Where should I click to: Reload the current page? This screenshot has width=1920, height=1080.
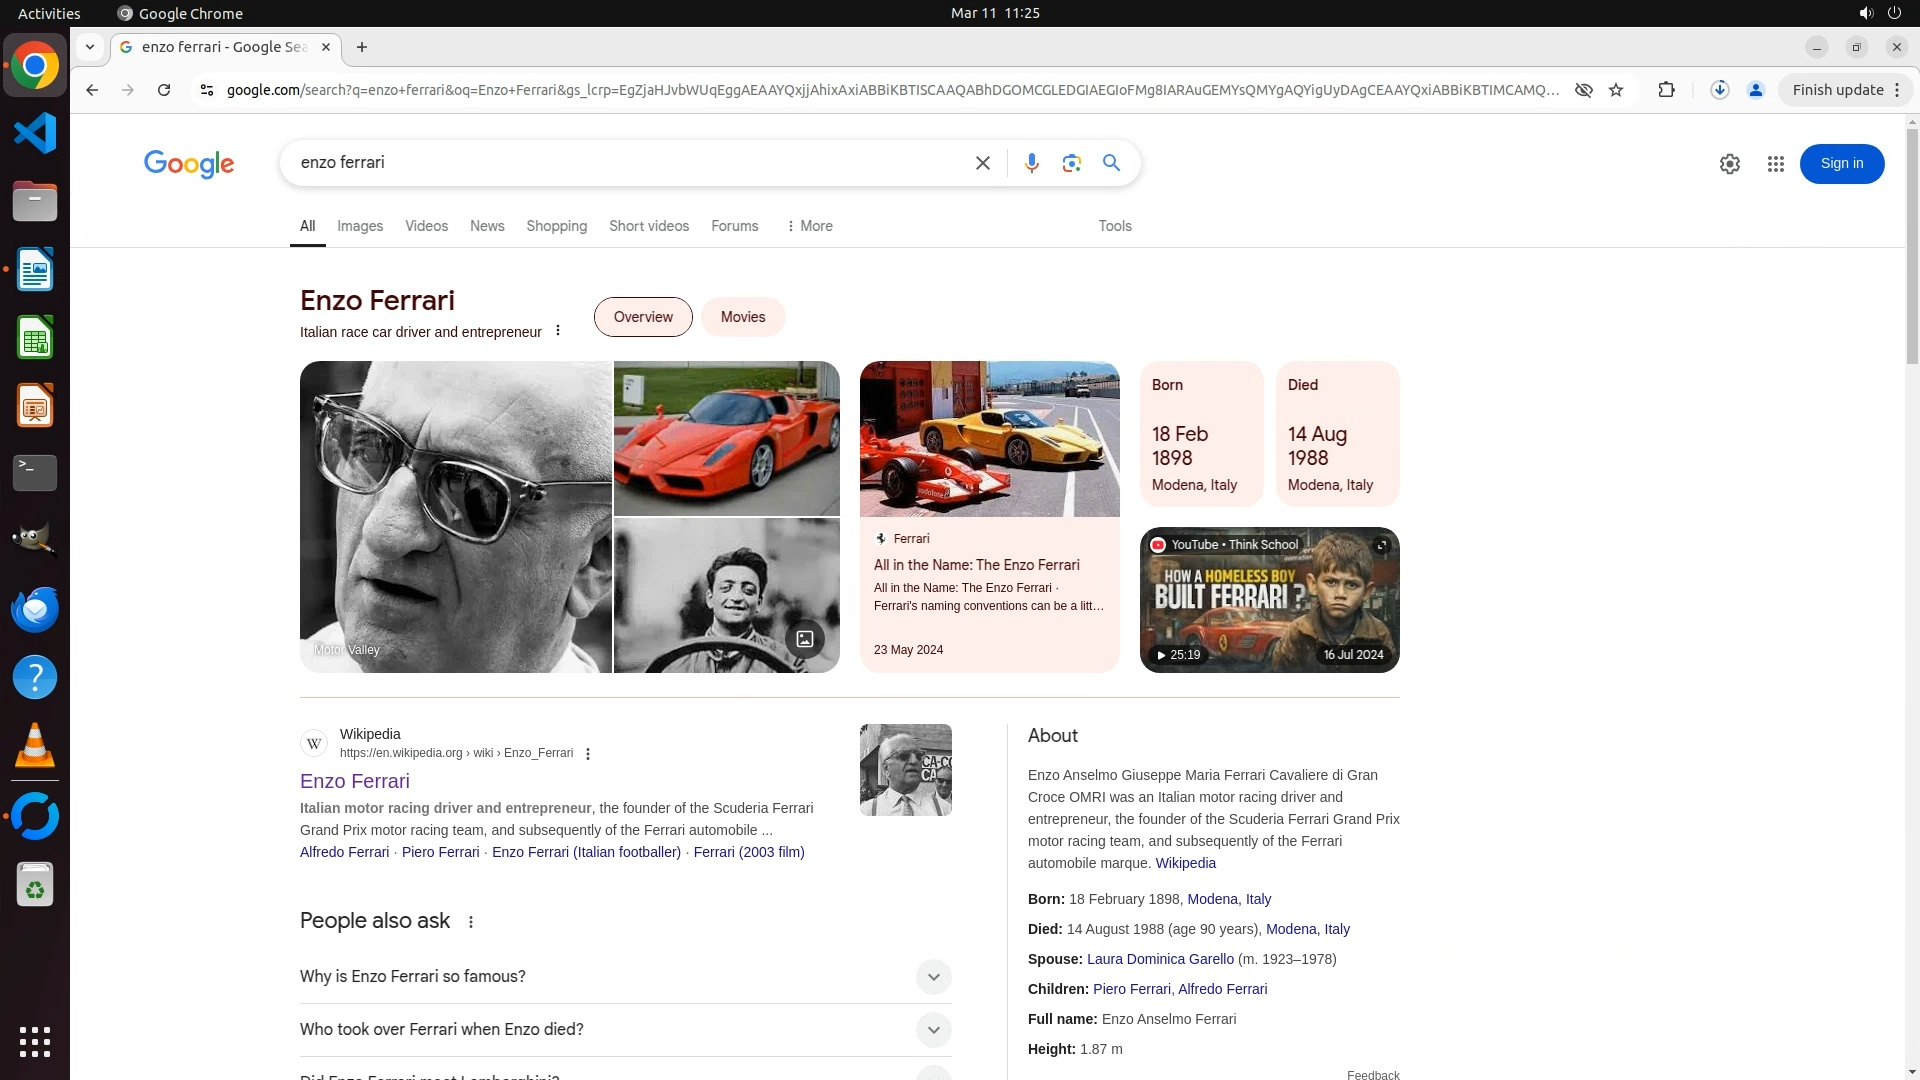tap(164, 90)
